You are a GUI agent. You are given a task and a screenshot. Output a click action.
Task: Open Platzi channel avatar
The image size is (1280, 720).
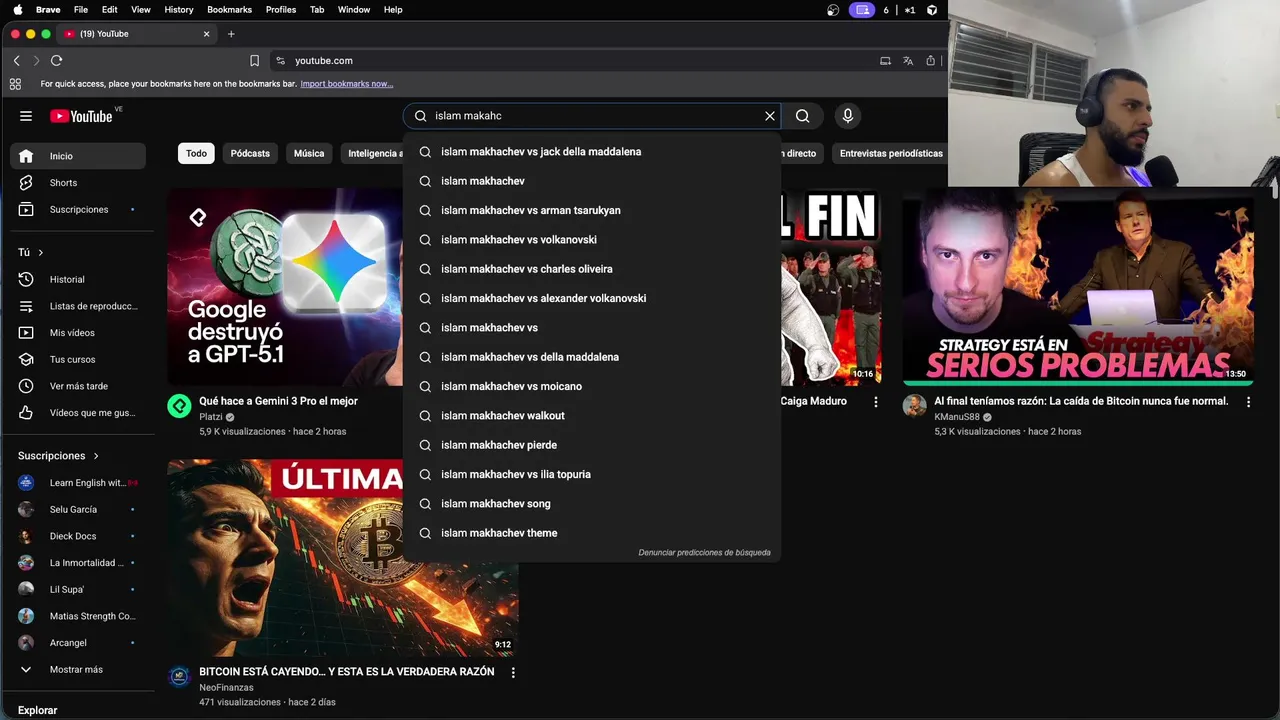(x=179, y=406)
